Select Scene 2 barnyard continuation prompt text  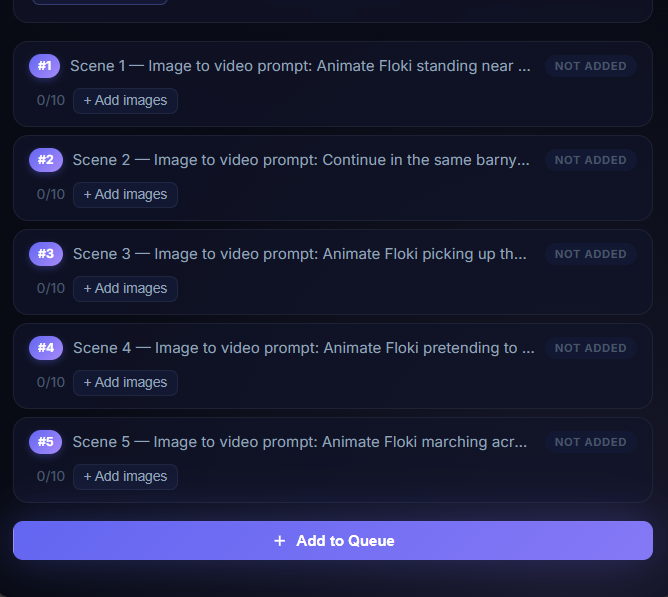(x=301, y=160)
